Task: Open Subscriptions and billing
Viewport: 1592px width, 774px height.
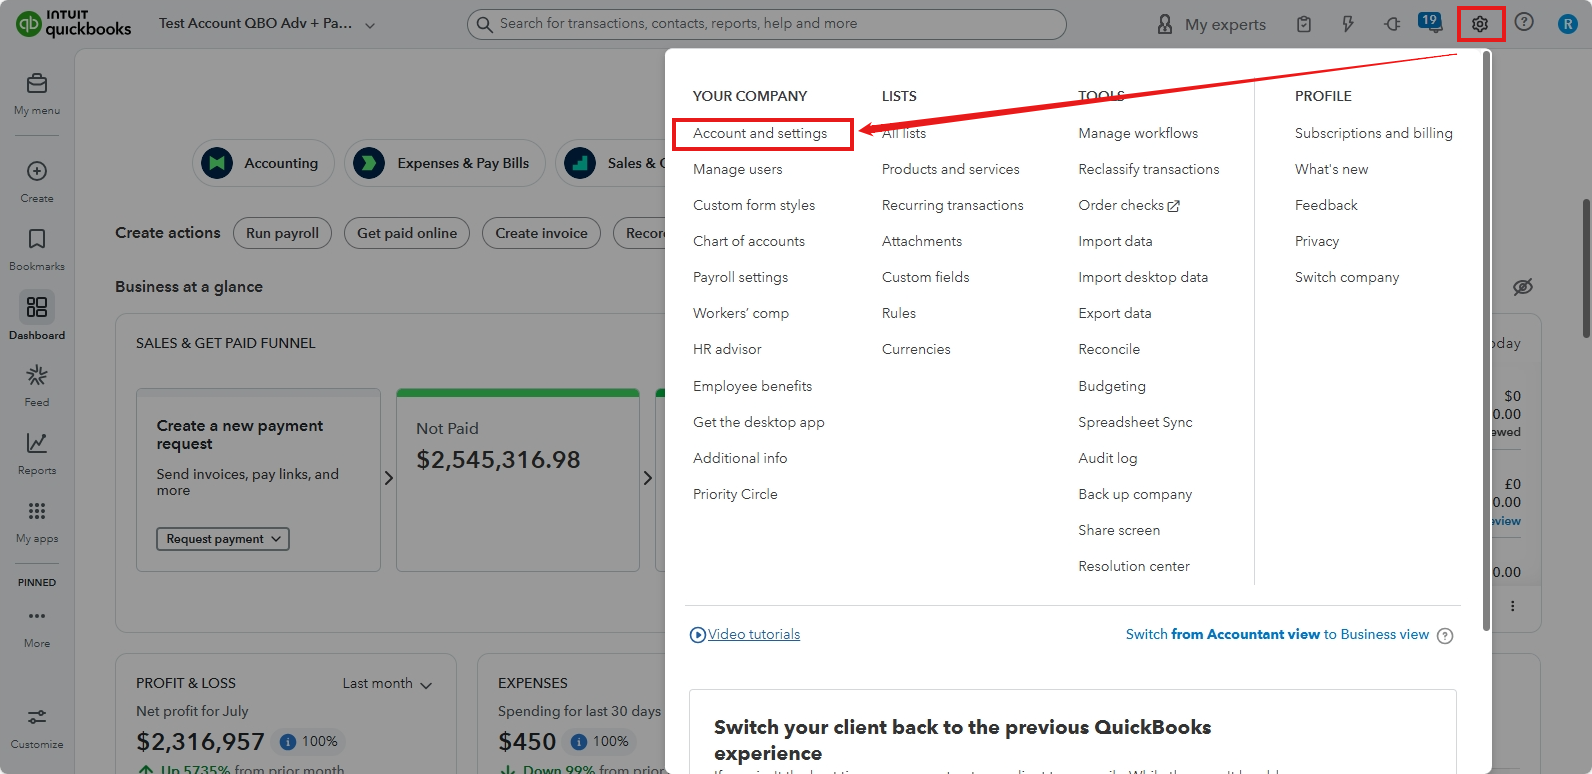Action: pos(1374,133)
